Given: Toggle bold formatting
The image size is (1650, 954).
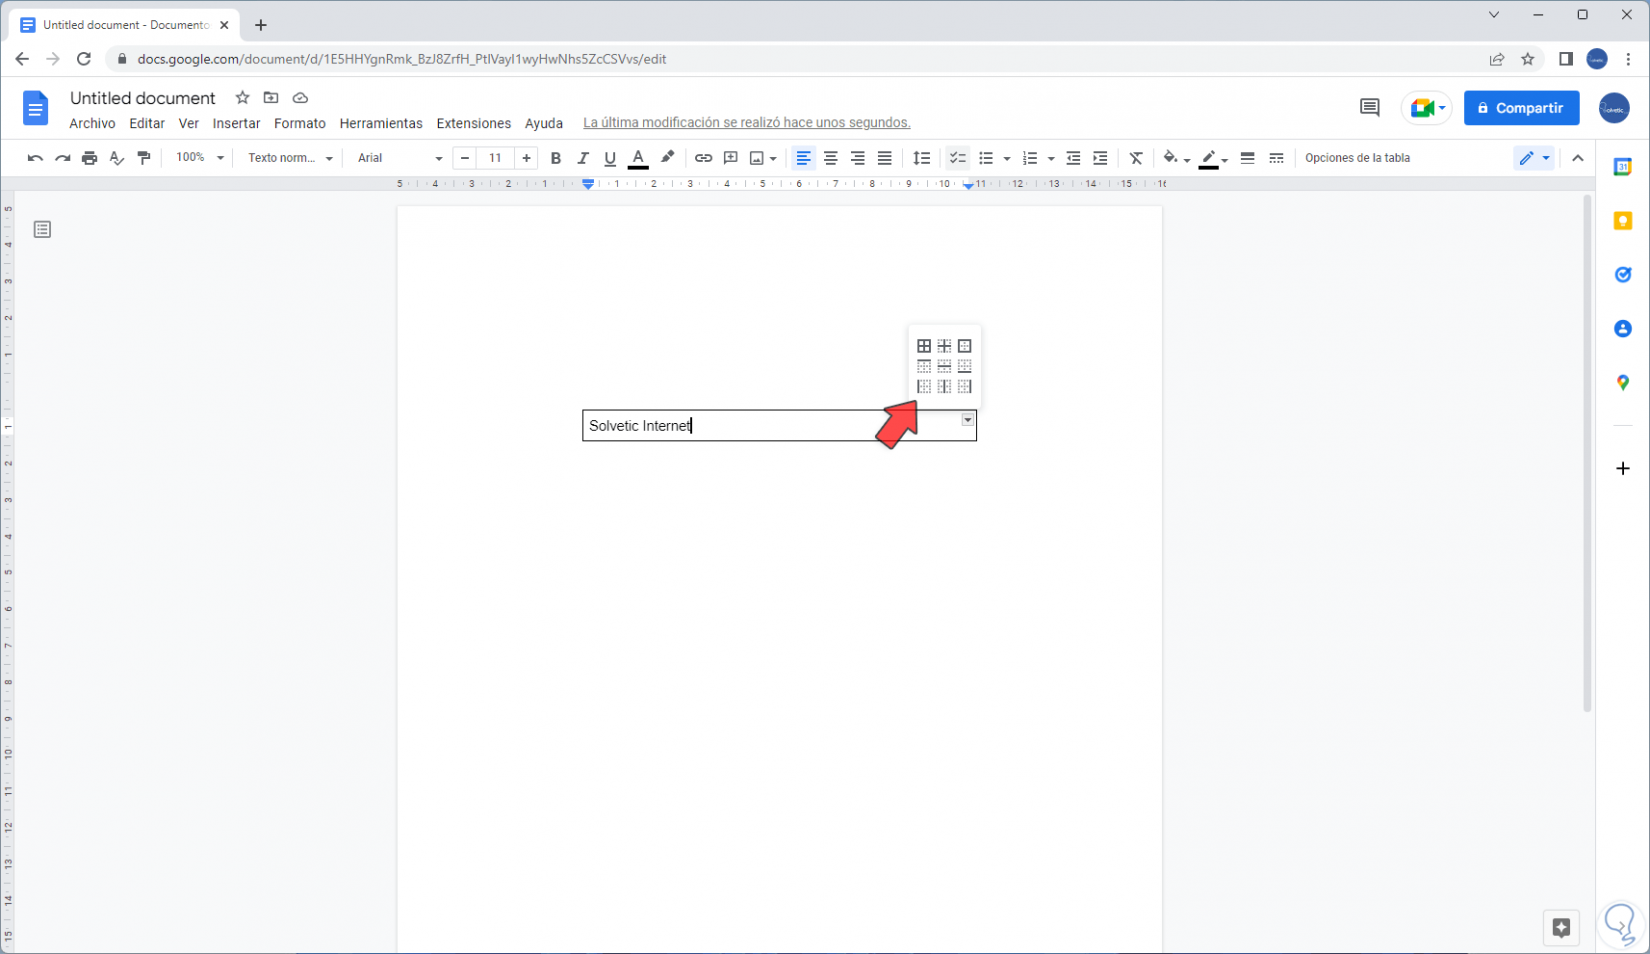Looking at the screenshot, I should click(x=556, y=158).
